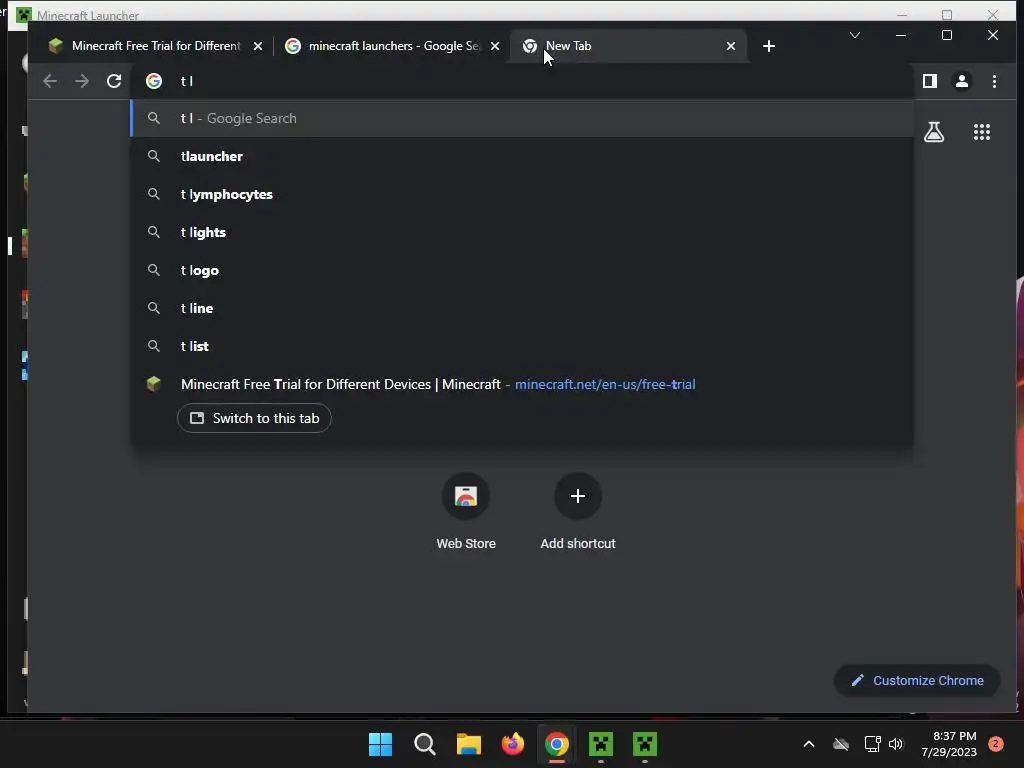Close the New Tab tab

731,46
